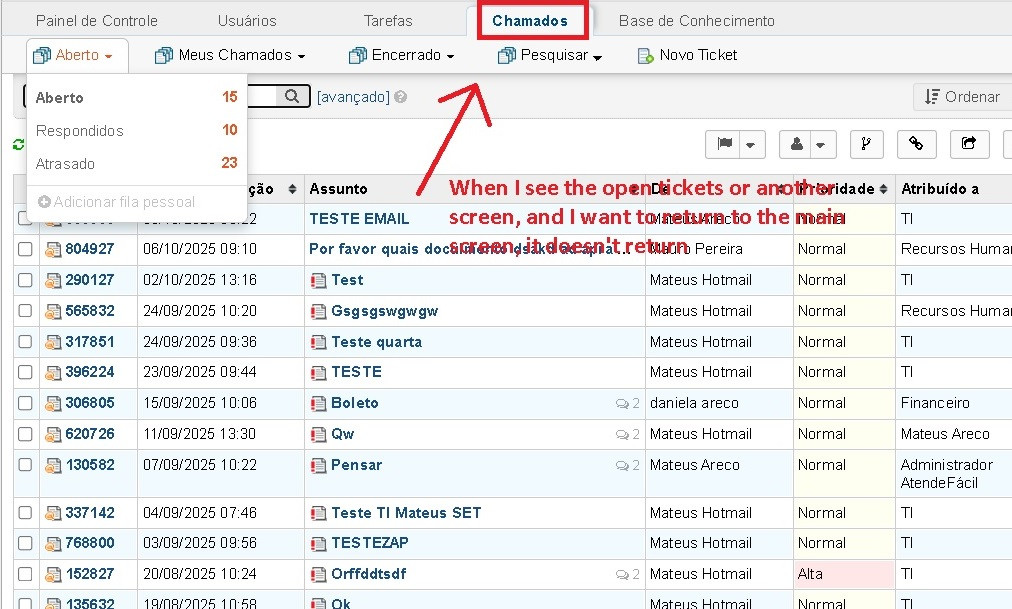The height and width of the screenshot is (609, 1012).
Task: Select Atrasado in the open queue menu
Action: [66, 163]
